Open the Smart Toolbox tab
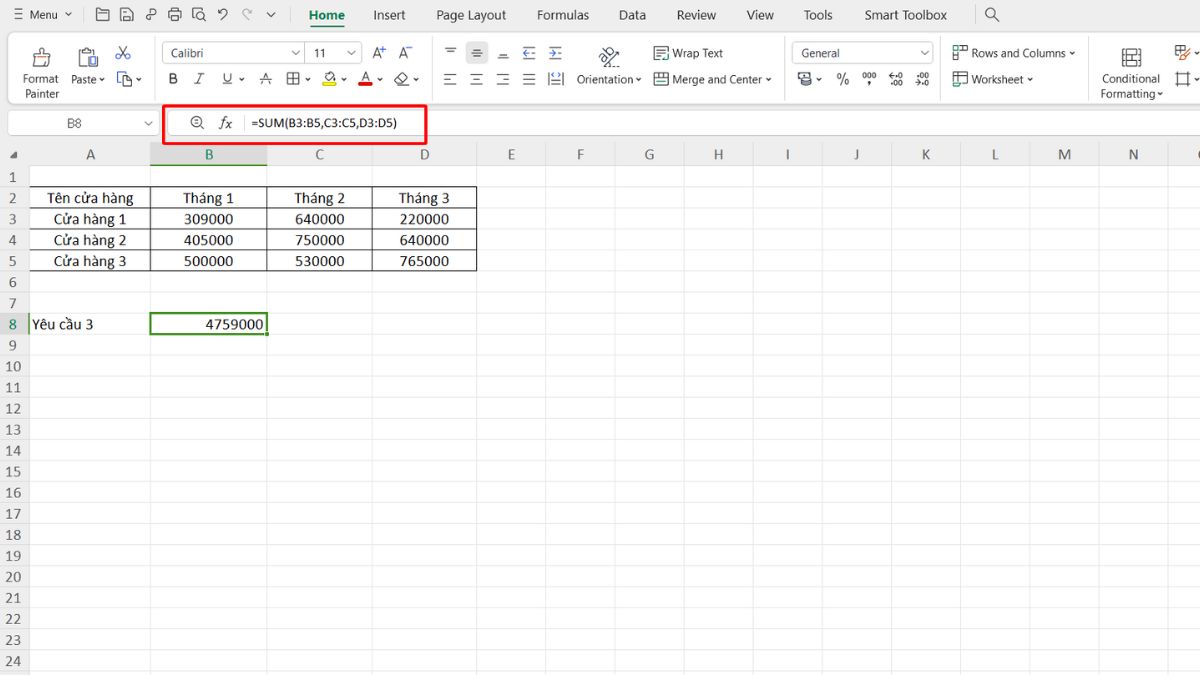This screenshot has height=675, width=1200. [x=905, y=14]
